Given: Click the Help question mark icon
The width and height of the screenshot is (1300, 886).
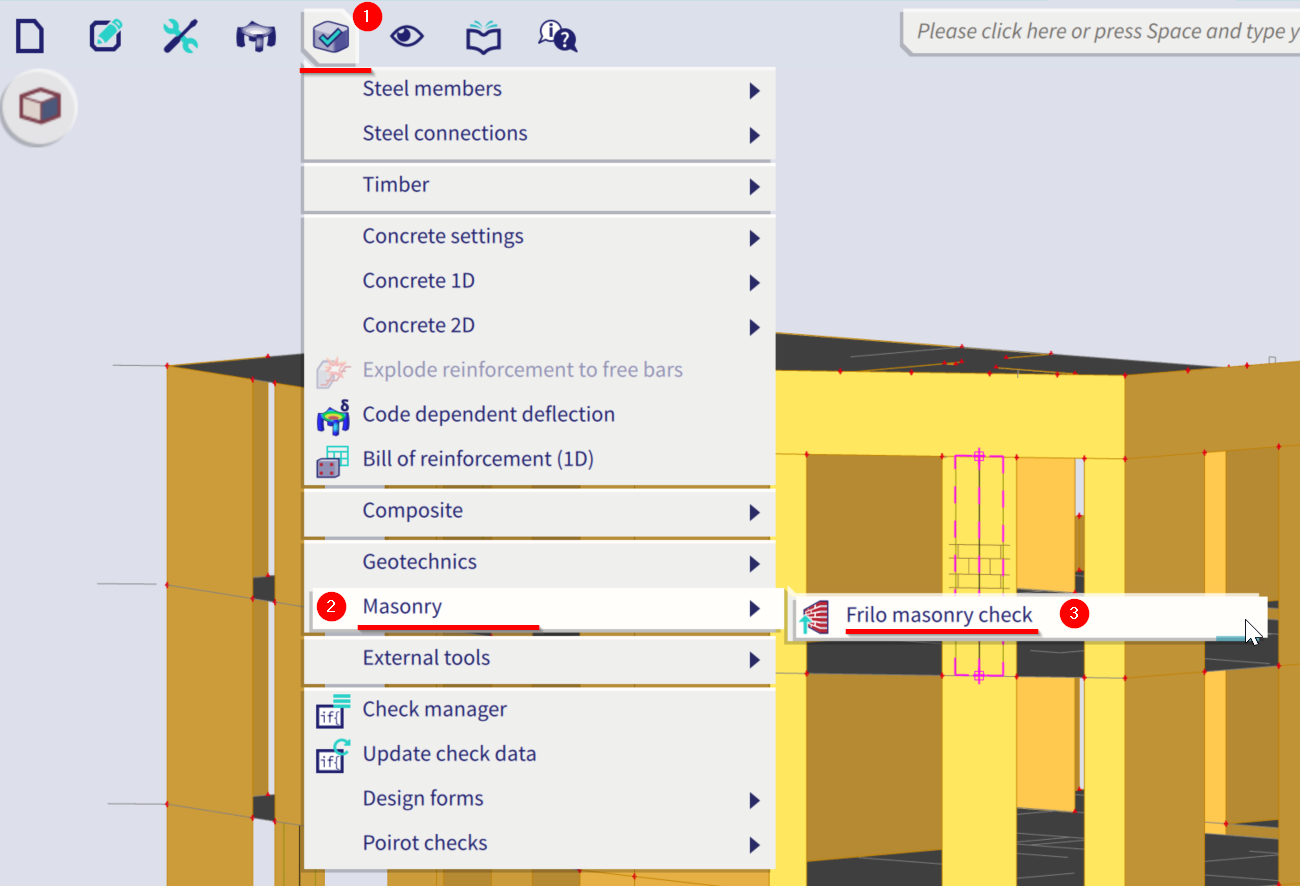Looking at the screenshot, I should (557, 35).
